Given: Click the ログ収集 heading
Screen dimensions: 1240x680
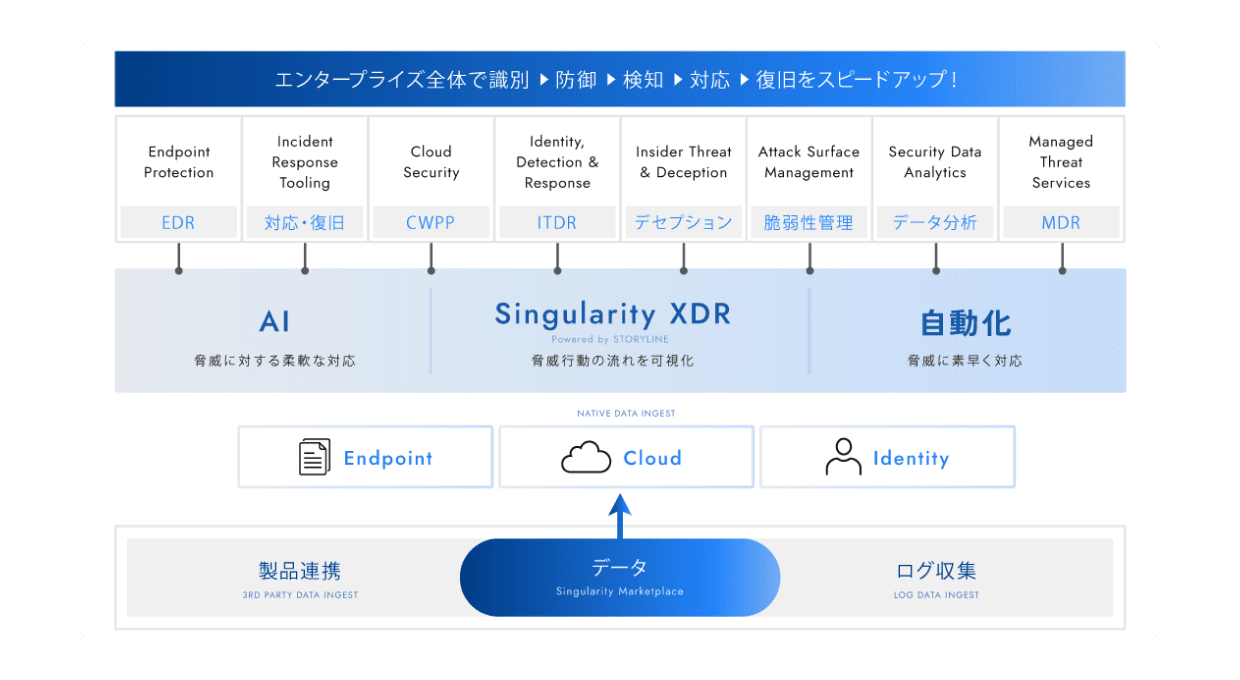Looking at the screenshot, I should 936,571.
